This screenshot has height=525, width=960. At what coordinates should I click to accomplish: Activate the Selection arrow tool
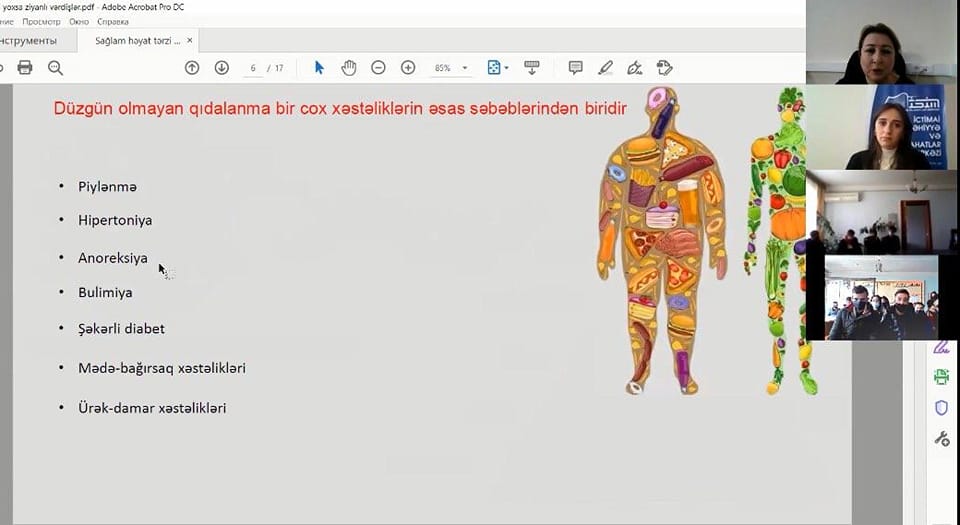(319, 67)
